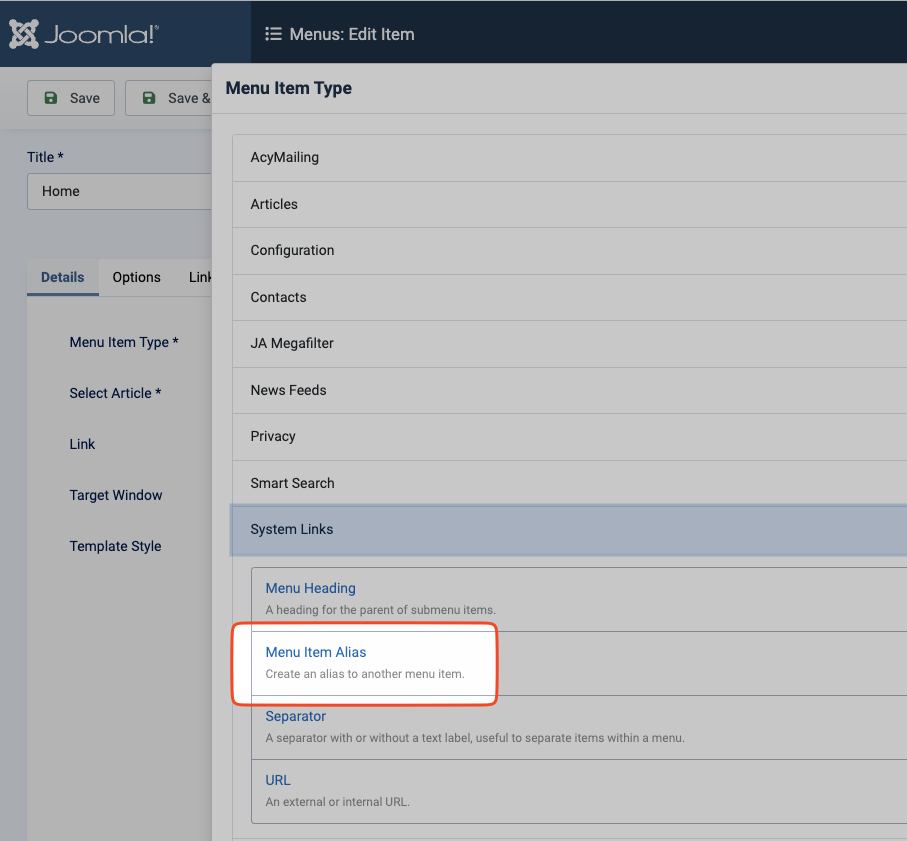This screenshot has height=841, width=907.
Task: Collapse the System Links section
Action: pos(292,529)
